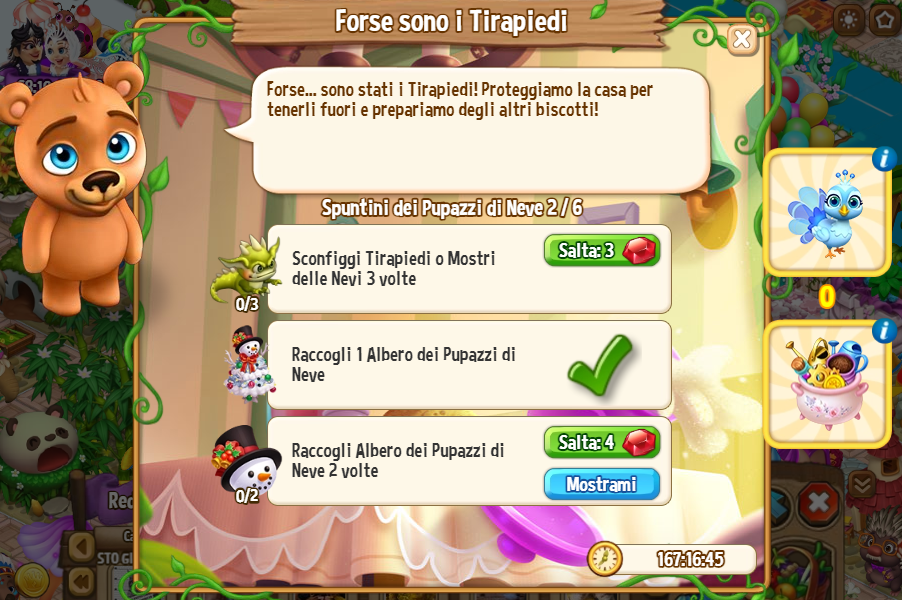Click the green dragon Tirapiedi icon

tap(246, 269)
